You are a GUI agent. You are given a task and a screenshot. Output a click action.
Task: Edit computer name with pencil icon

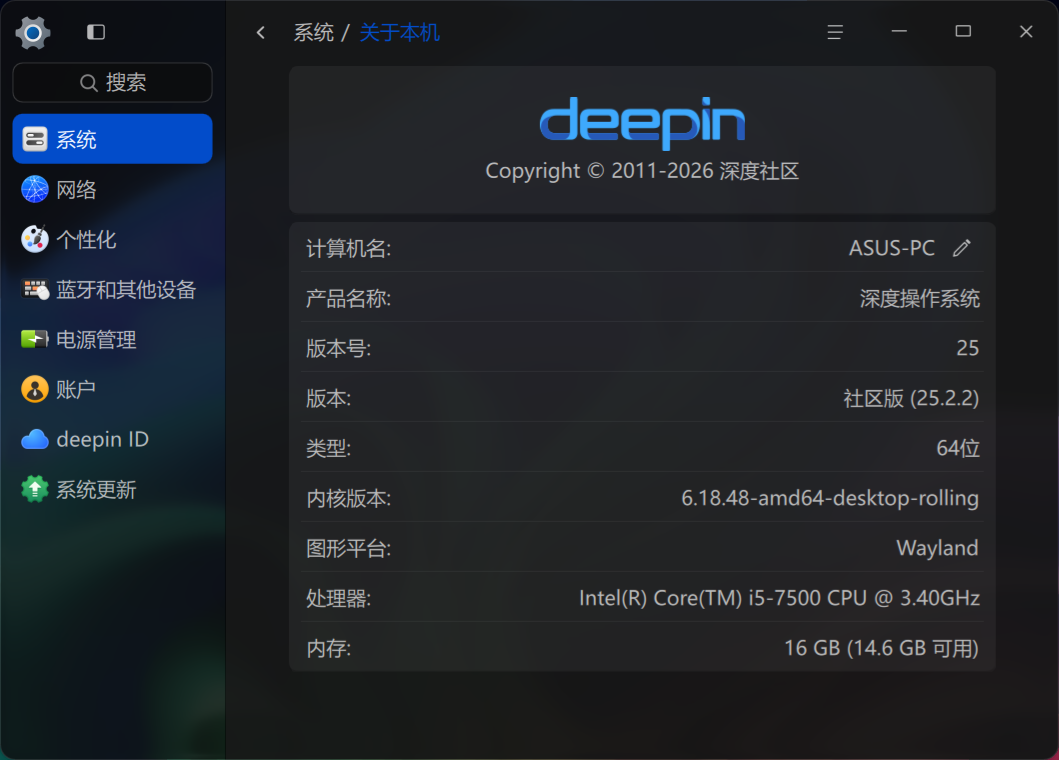click(962, 248)
